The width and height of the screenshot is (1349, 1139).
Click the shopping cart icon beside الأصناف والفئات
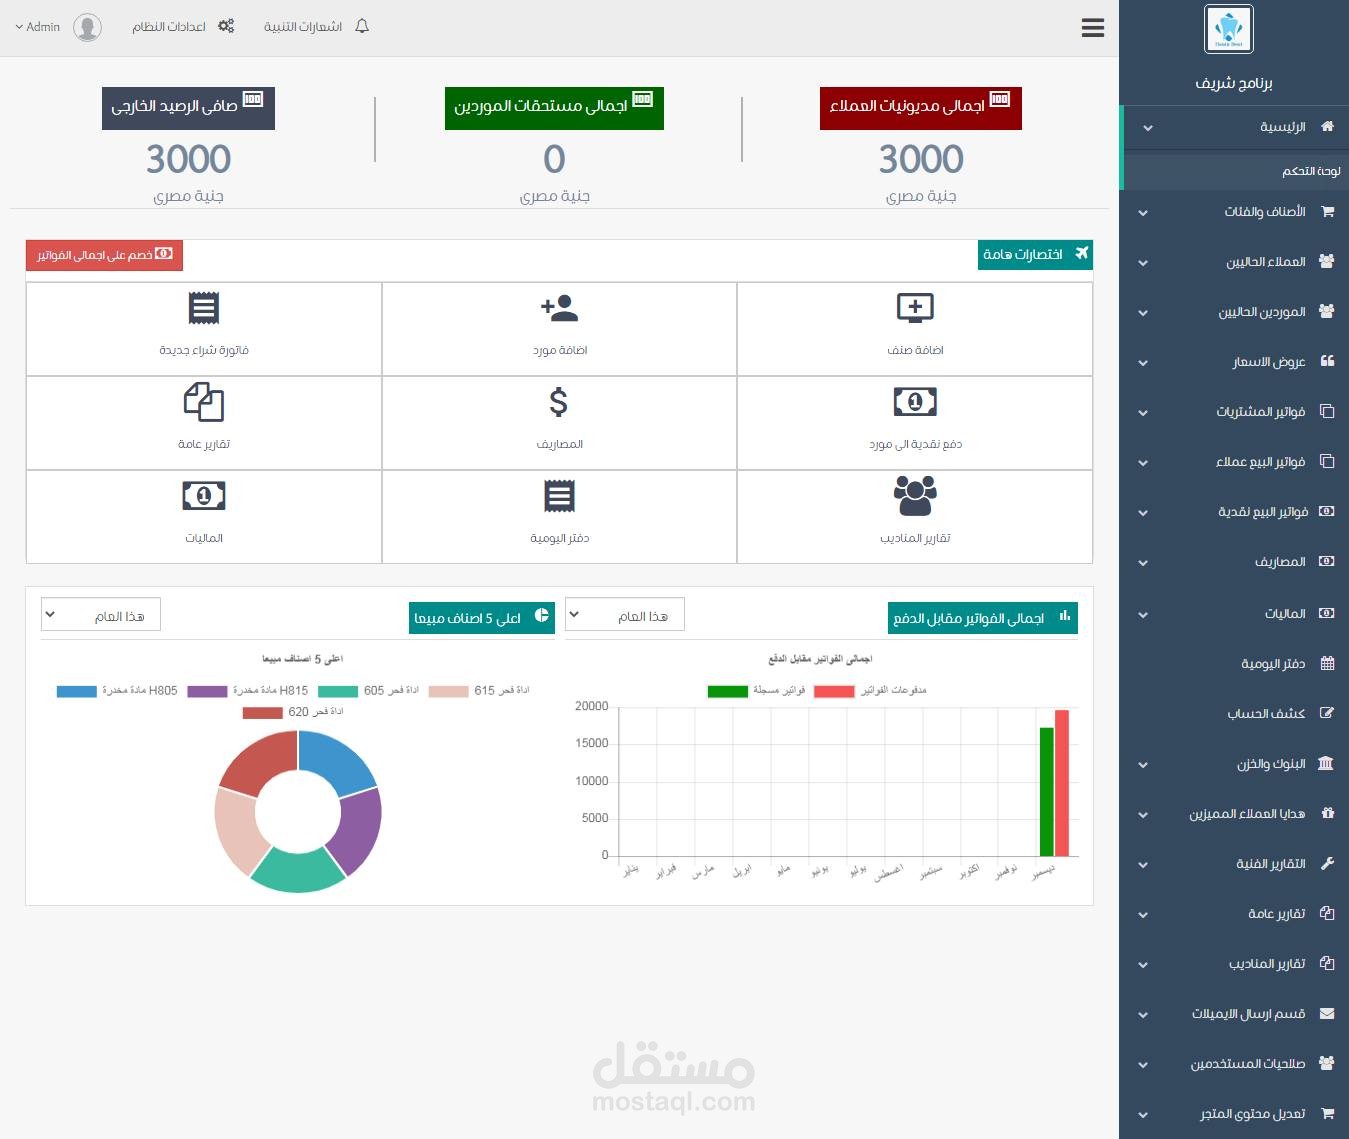pos(1327,212)
